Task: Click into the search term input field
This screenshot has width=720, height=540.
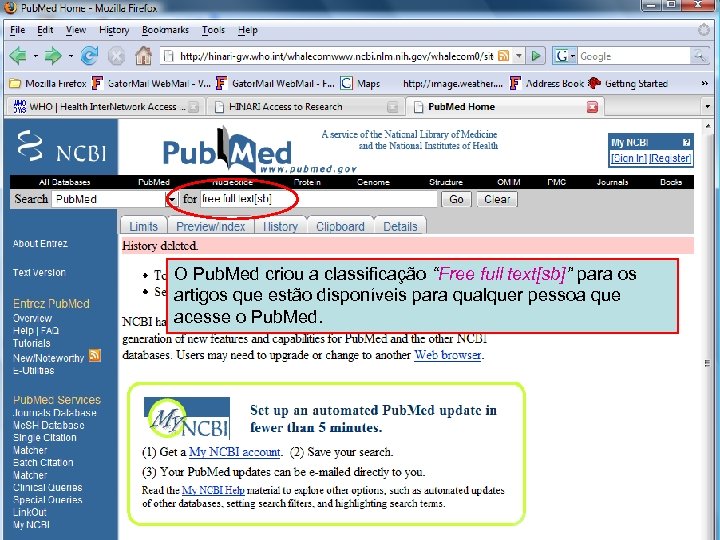Action: (x=319, y=199)
